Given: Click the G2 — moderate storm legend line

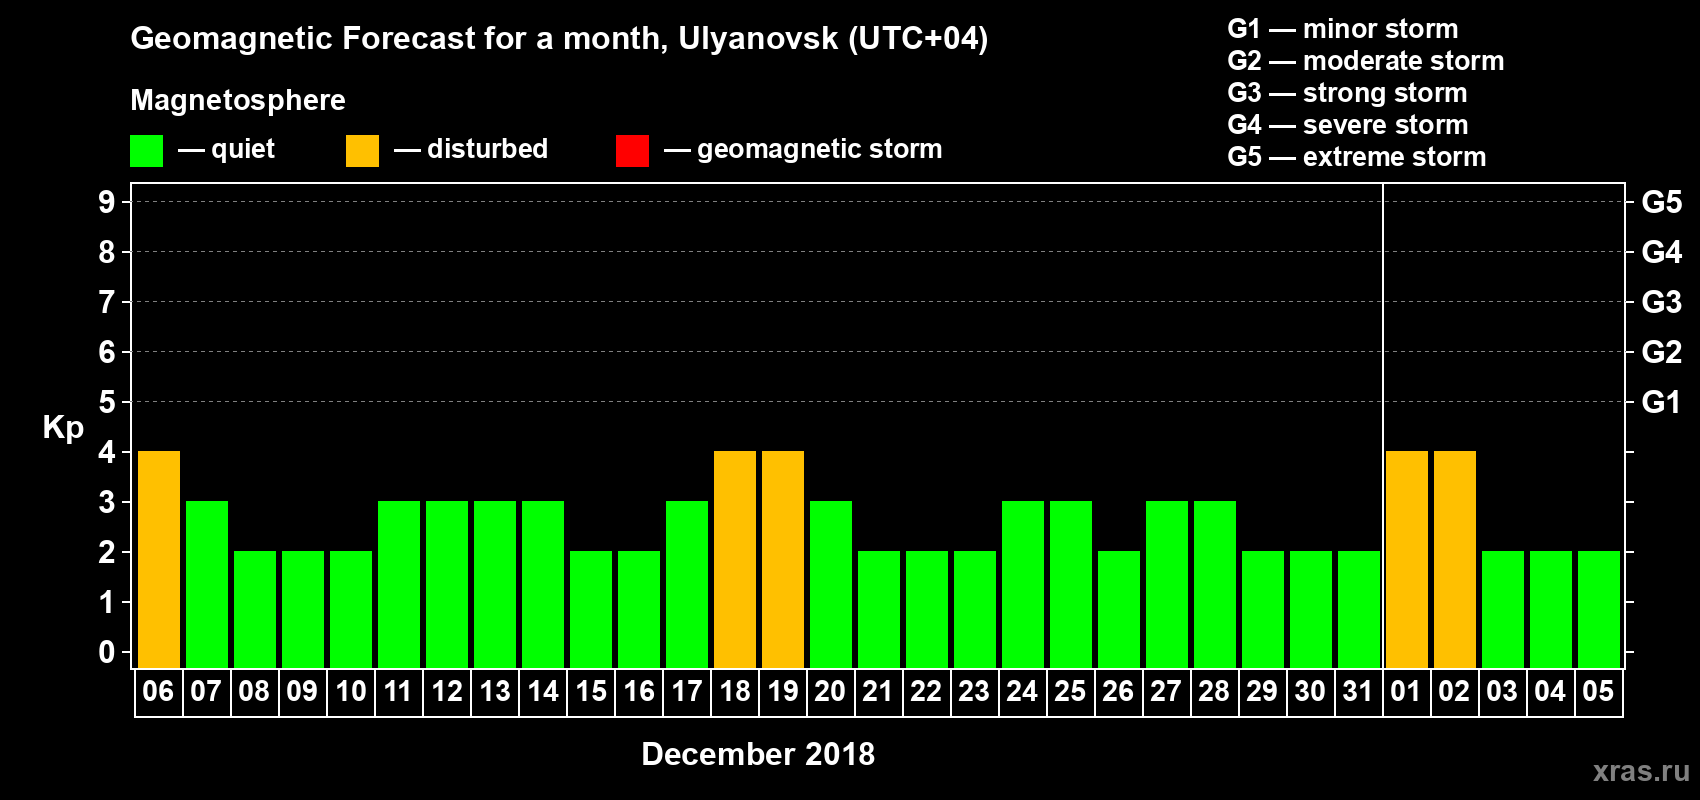Looking at the screenshot, I should coord(1366,61).
